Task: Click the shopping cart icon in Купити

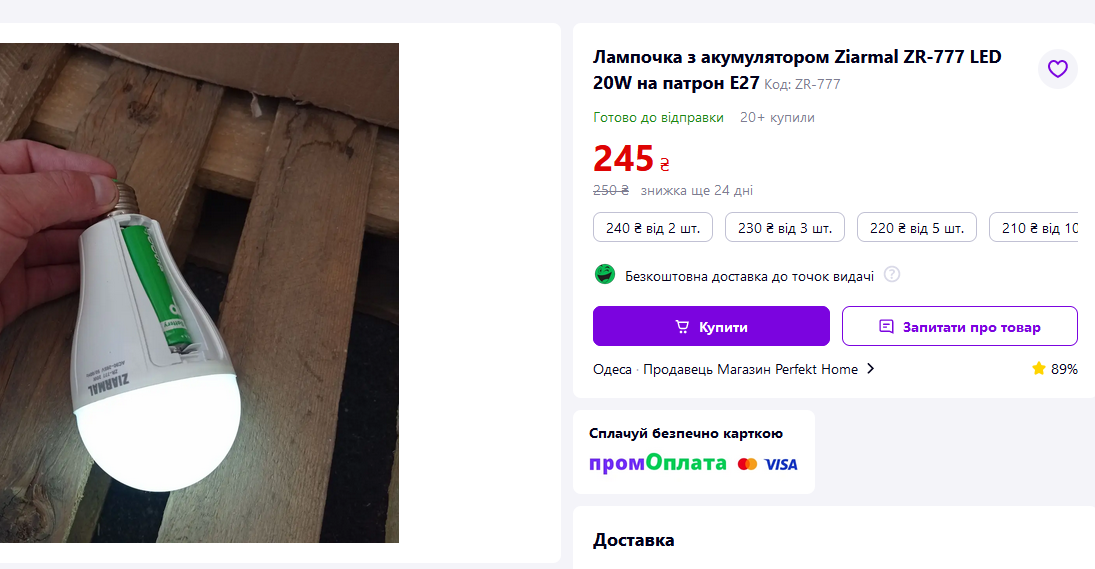Action: coord(682,327)
